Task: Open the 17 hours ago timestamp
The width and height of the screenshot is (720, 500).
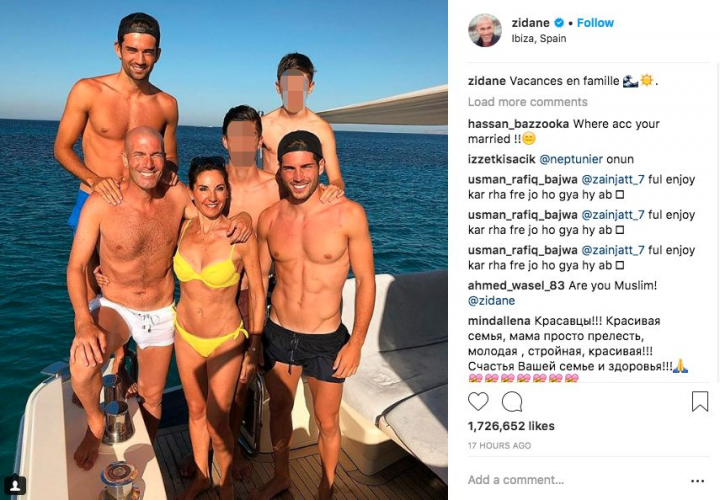Action: (x=499, y=446)
